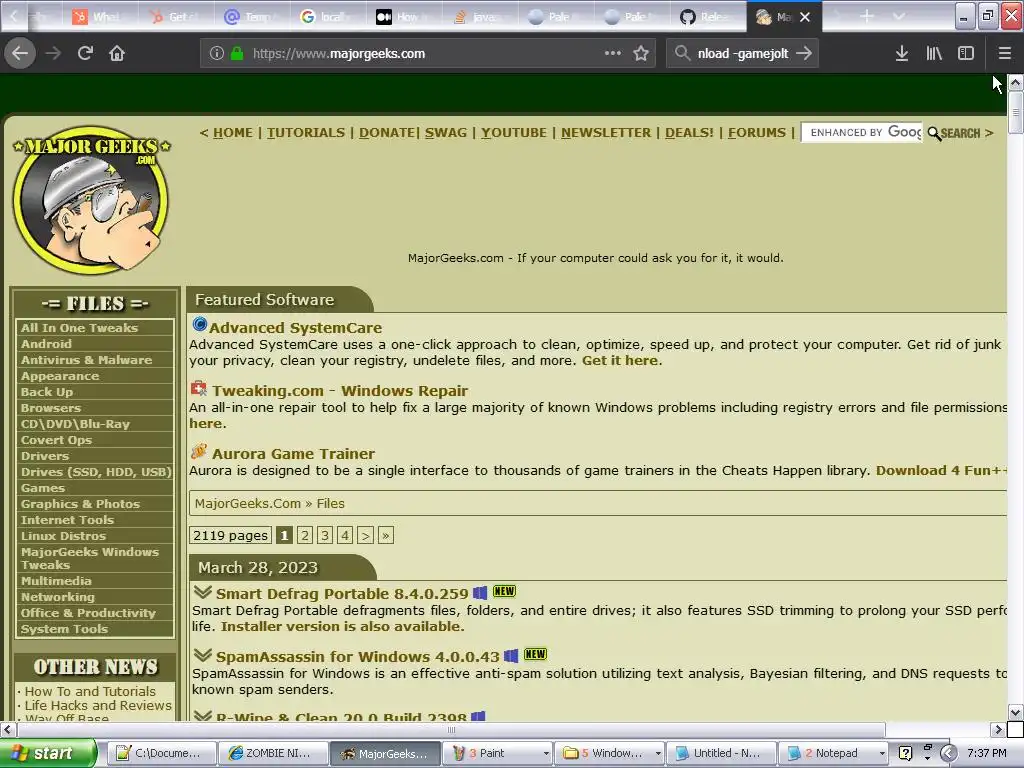The width and height of the screenshot is (1024, 768).
Task: Click the Windows Repair red toolbox icon
Action: tap(199, 389)
